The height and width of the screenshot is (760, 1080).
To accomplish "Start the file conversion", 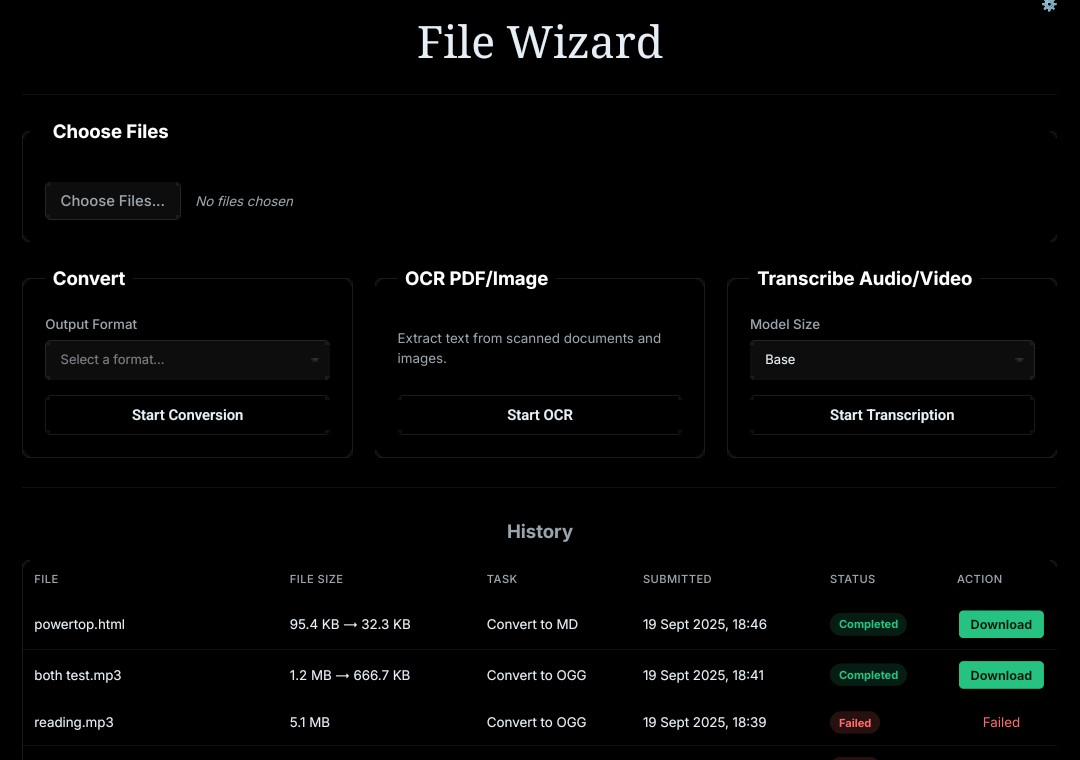I will point(187,415).
